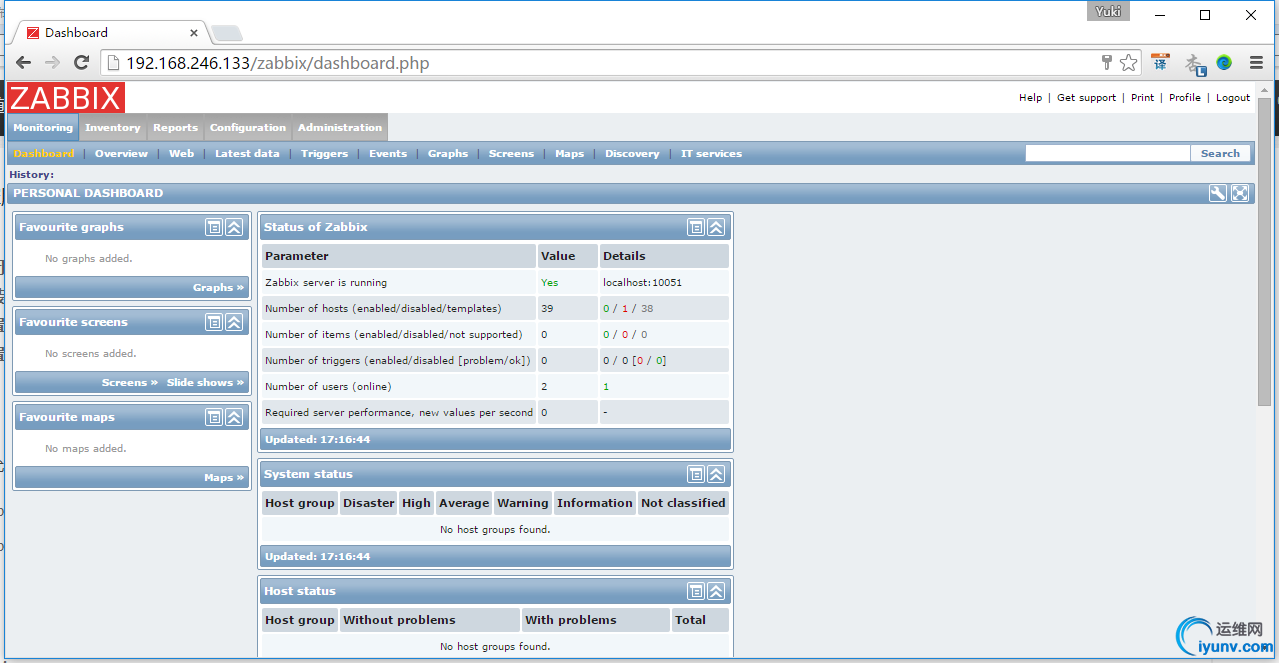Click the Maps » link in Favourite maps
Viewport: 1279px width, 663px height.
tap(224, 477)
